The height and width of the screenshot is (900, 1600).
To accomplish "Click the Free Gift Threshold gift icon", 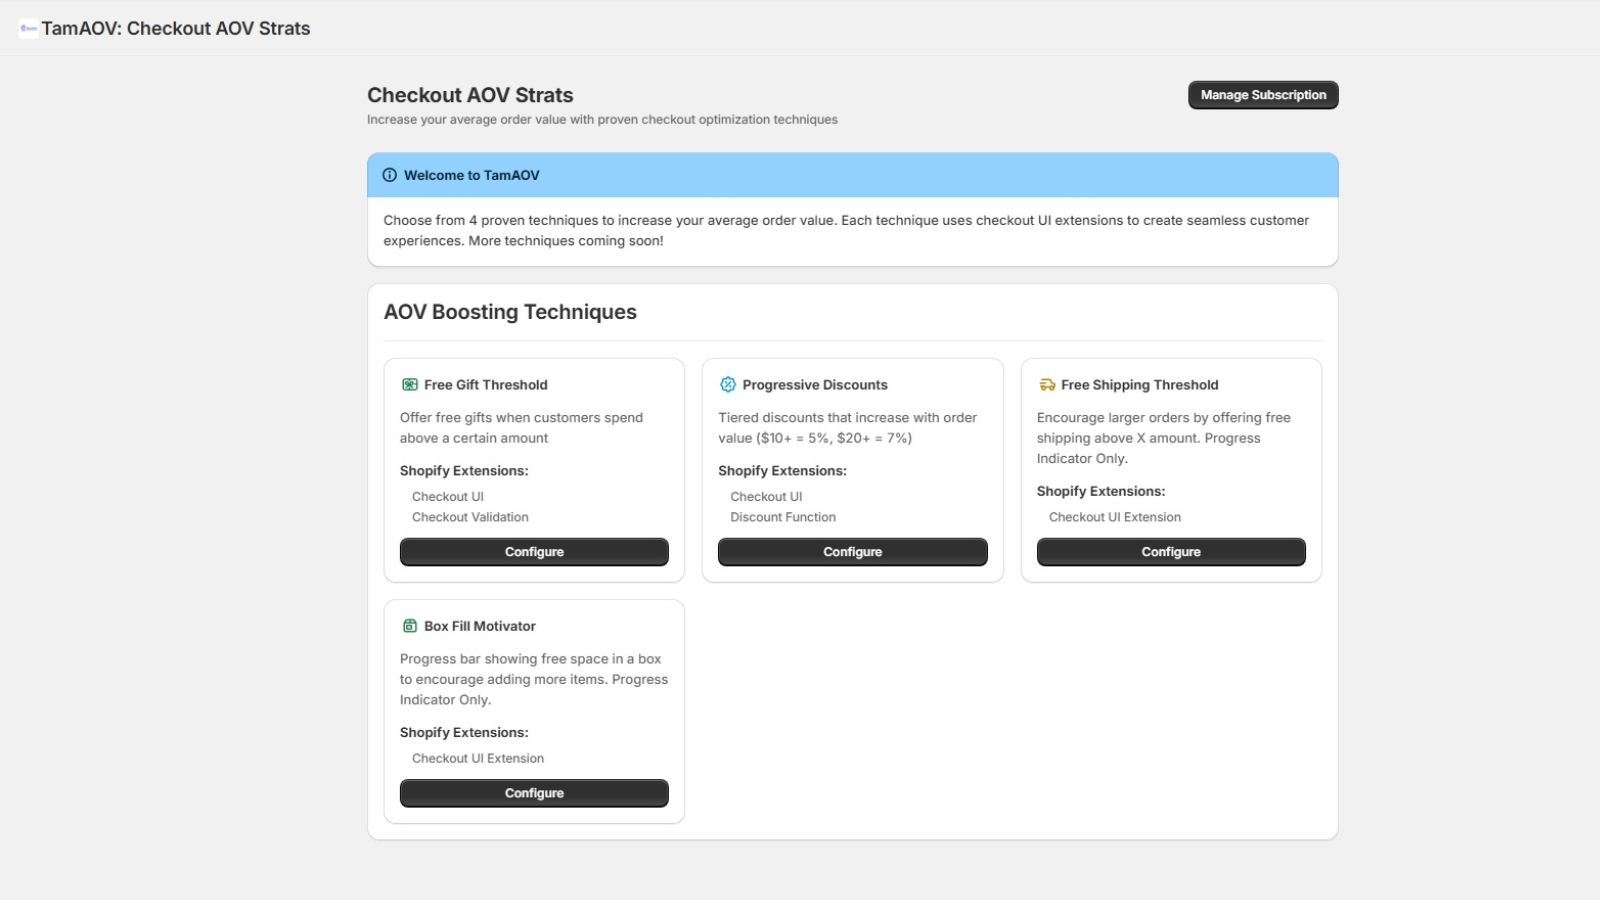I will (x=410, y=385).
